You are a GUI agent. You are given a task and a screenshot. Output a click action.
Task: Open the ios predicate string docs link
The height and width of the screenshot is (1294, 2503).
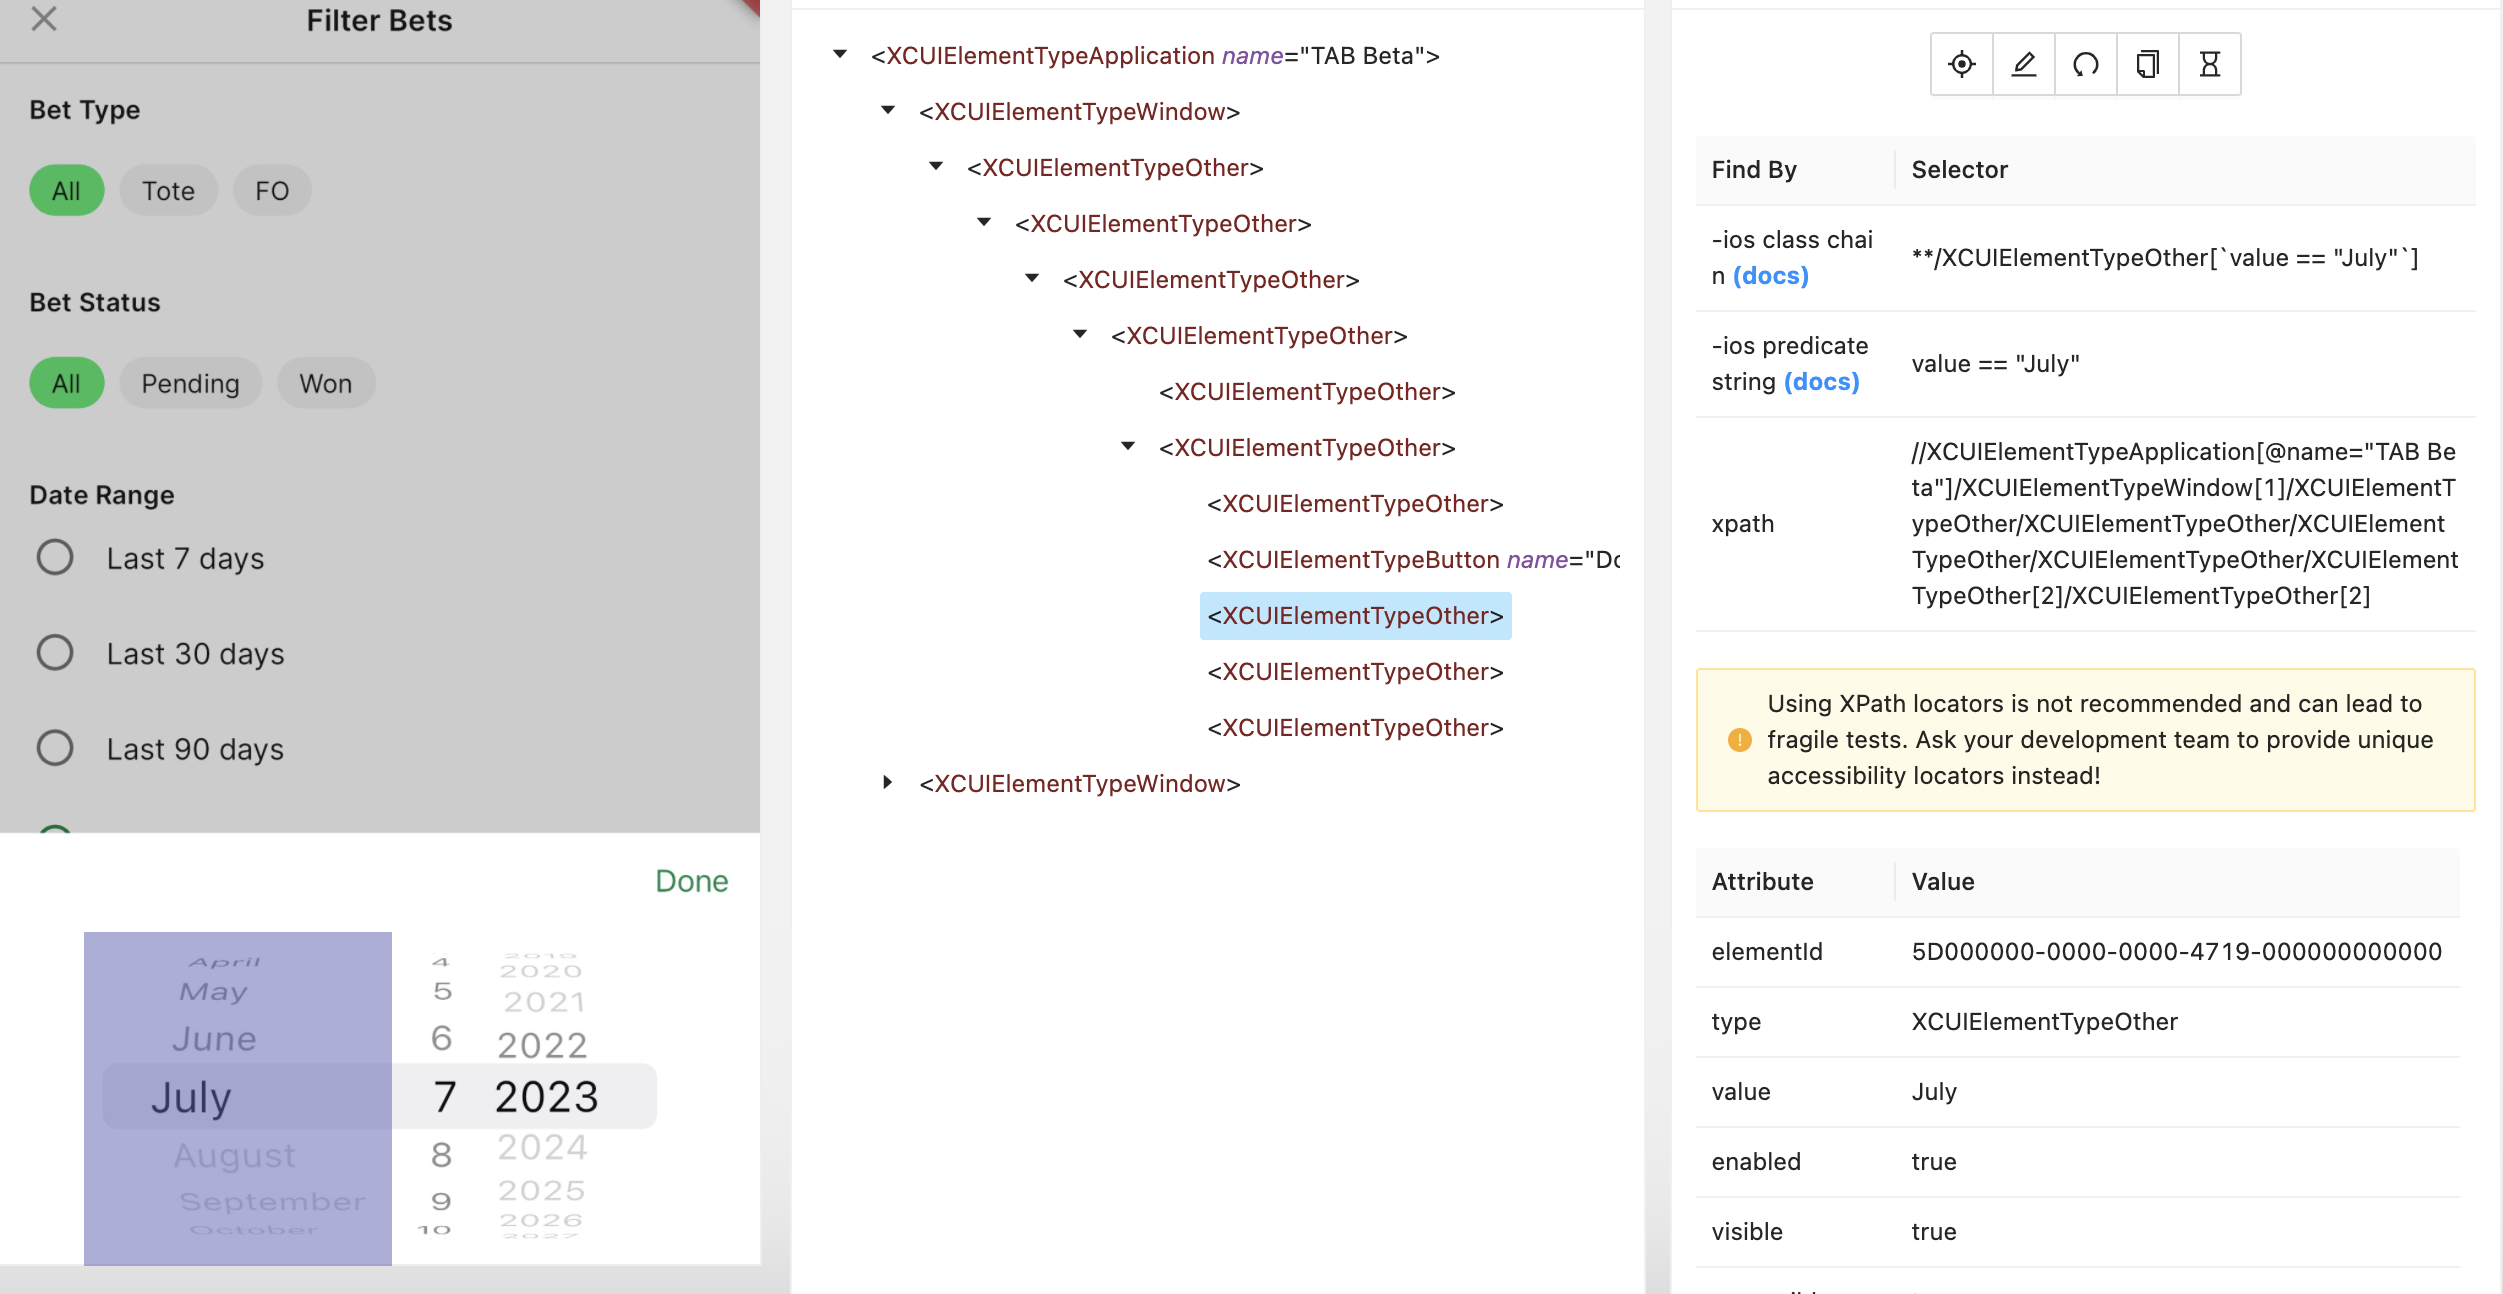(1821, 382)
